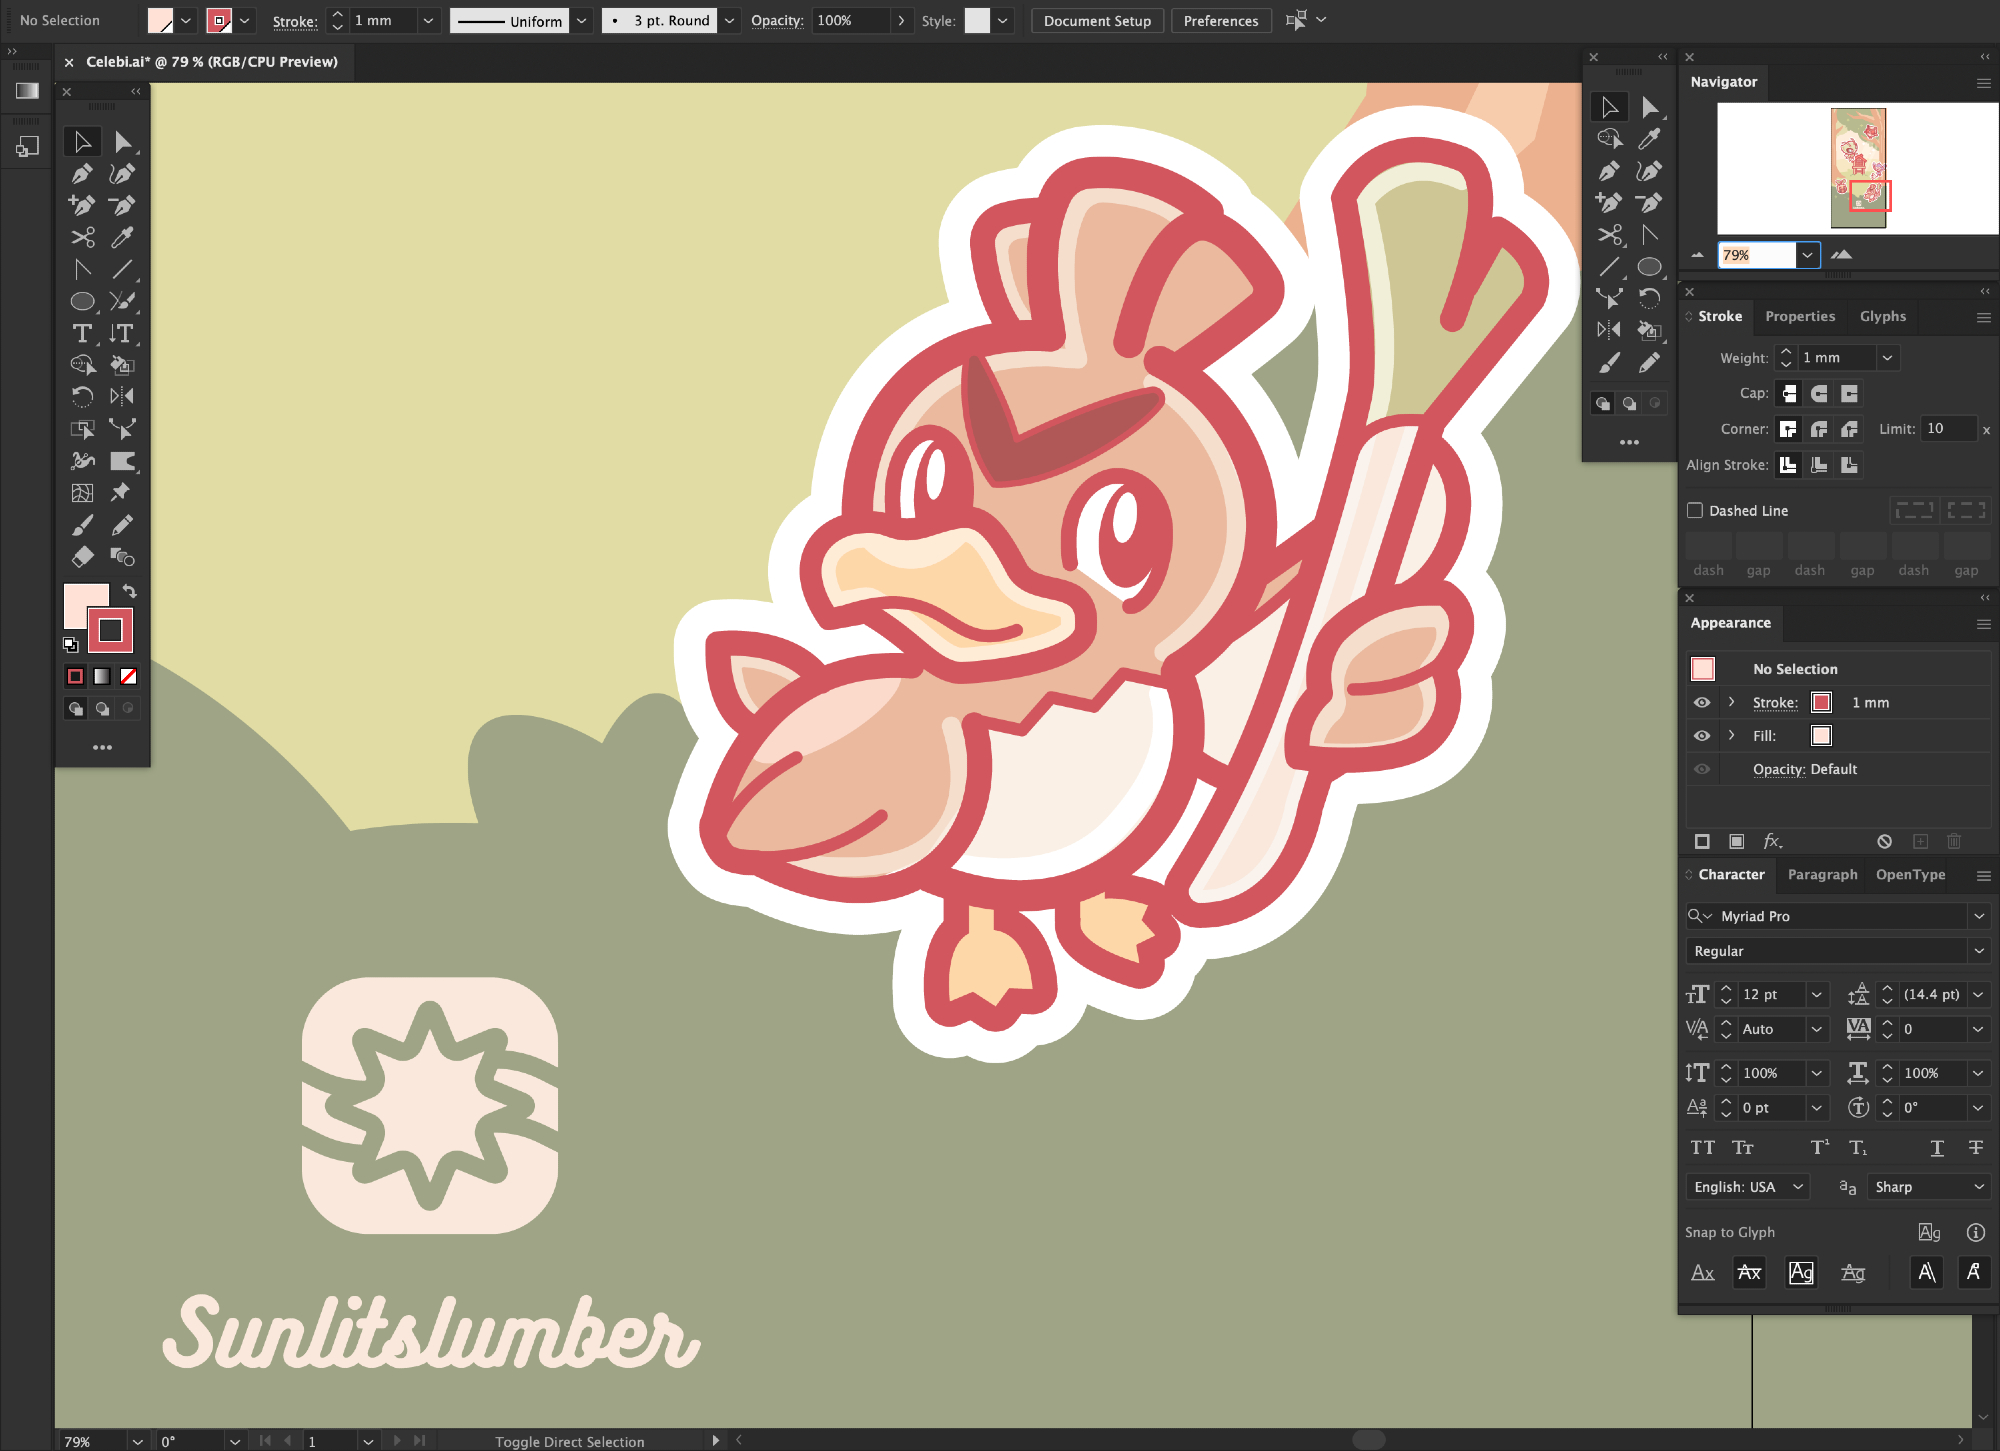Image resolution: width=2000 pixels, height=1451 pixels.
Task: Click the Fill color swatch in Appearance panel
Action: (x=1821, y=735)
